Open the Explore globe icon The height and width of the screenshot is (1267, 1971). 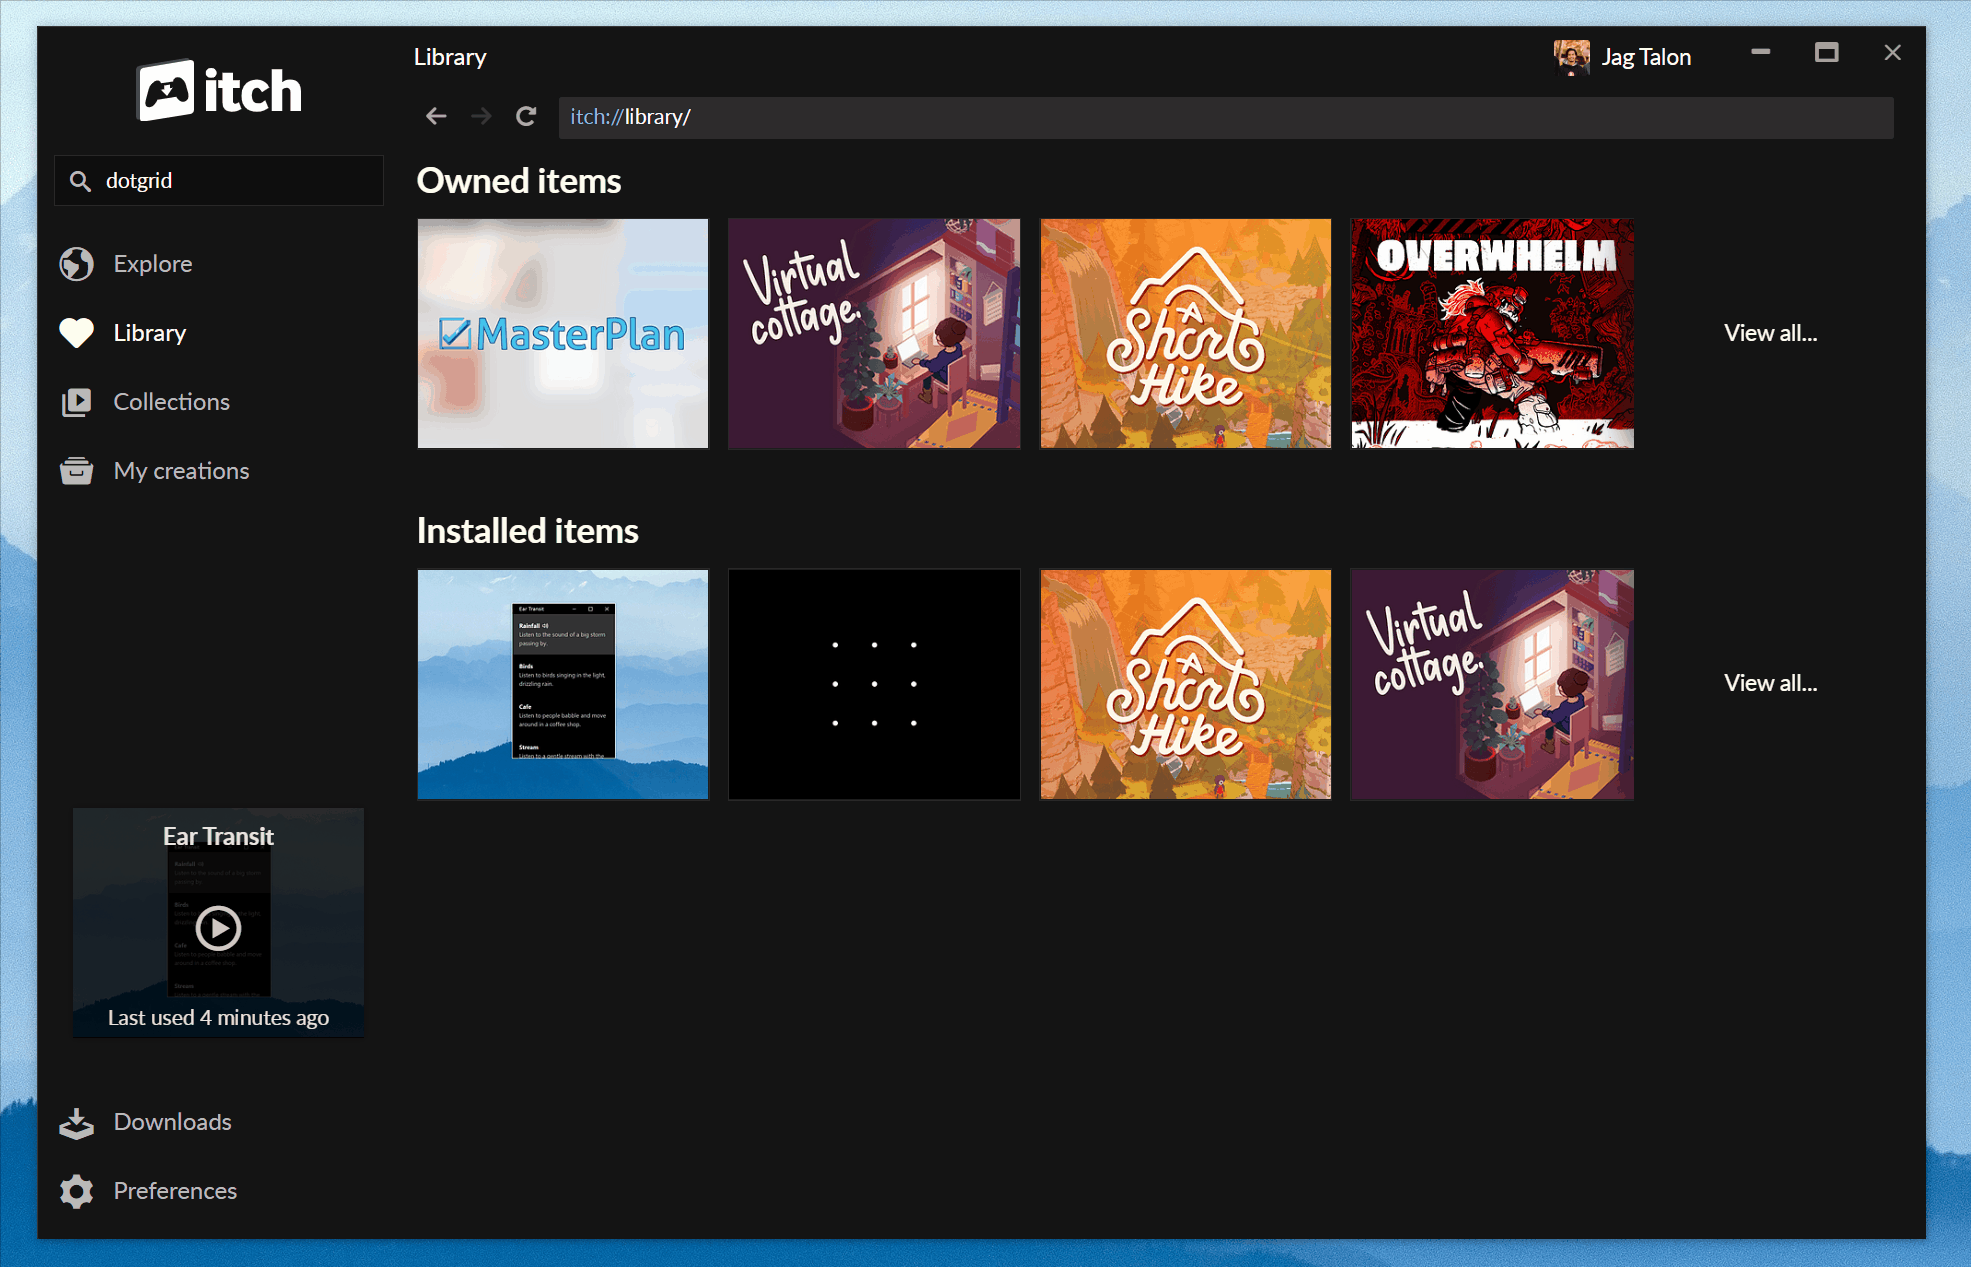[x=76, y=264]
